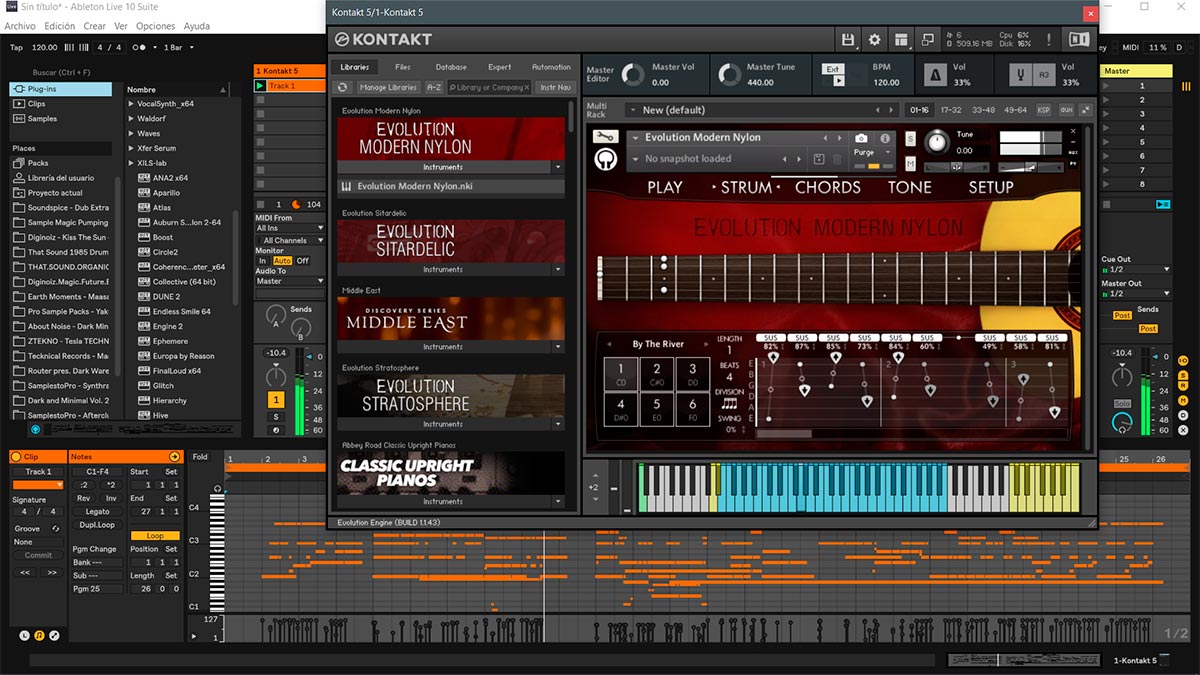1200x675 pixels.
Task: Select Plug-ins category in browser
Action: pos(60,89)
